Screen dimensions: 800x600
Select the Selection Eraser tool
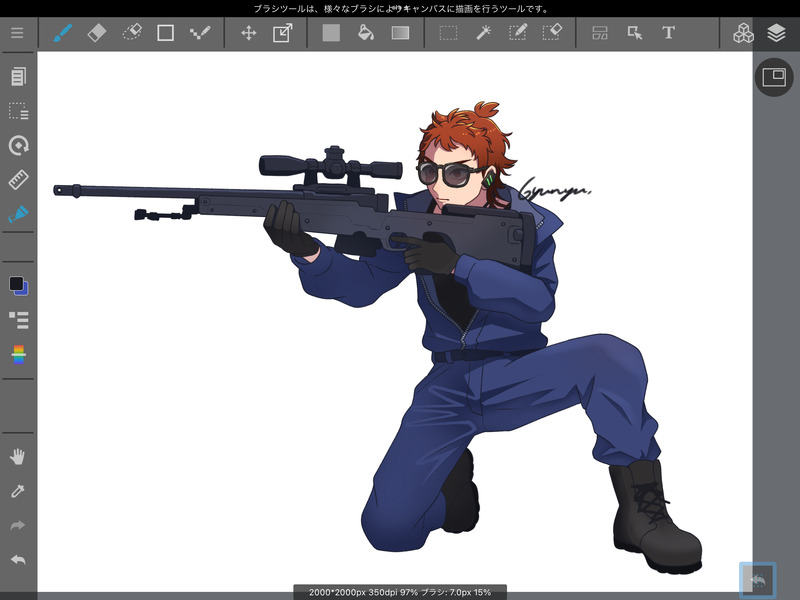pos(552,33)
